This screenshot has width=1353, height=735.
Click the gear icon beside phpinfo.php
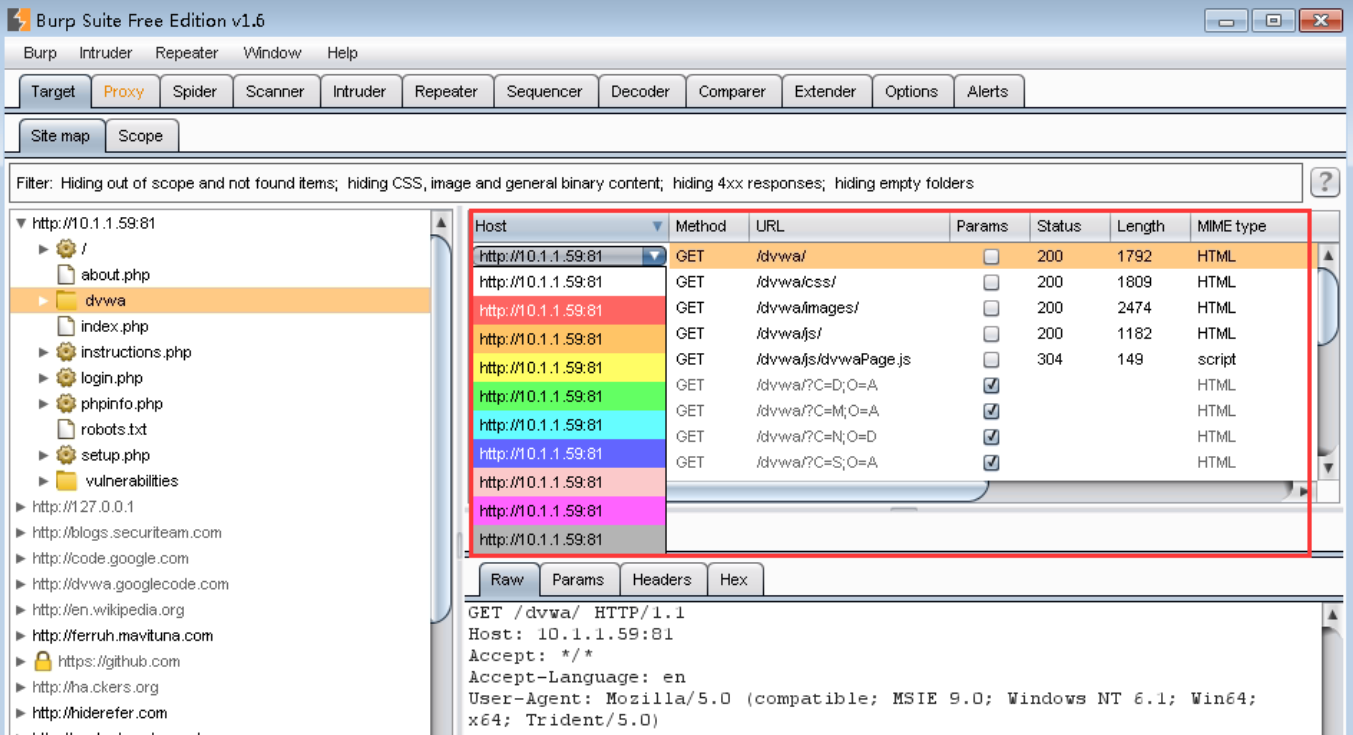tap(66, 404)
